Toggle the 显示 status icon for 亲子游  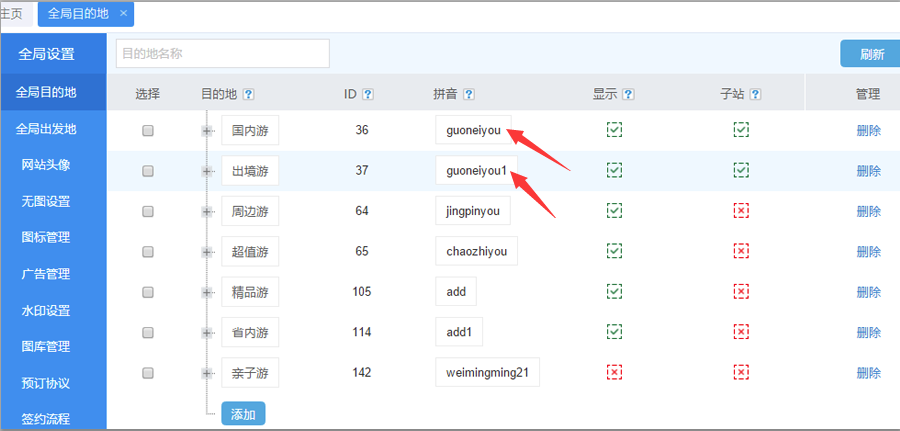tap(614, 373)
